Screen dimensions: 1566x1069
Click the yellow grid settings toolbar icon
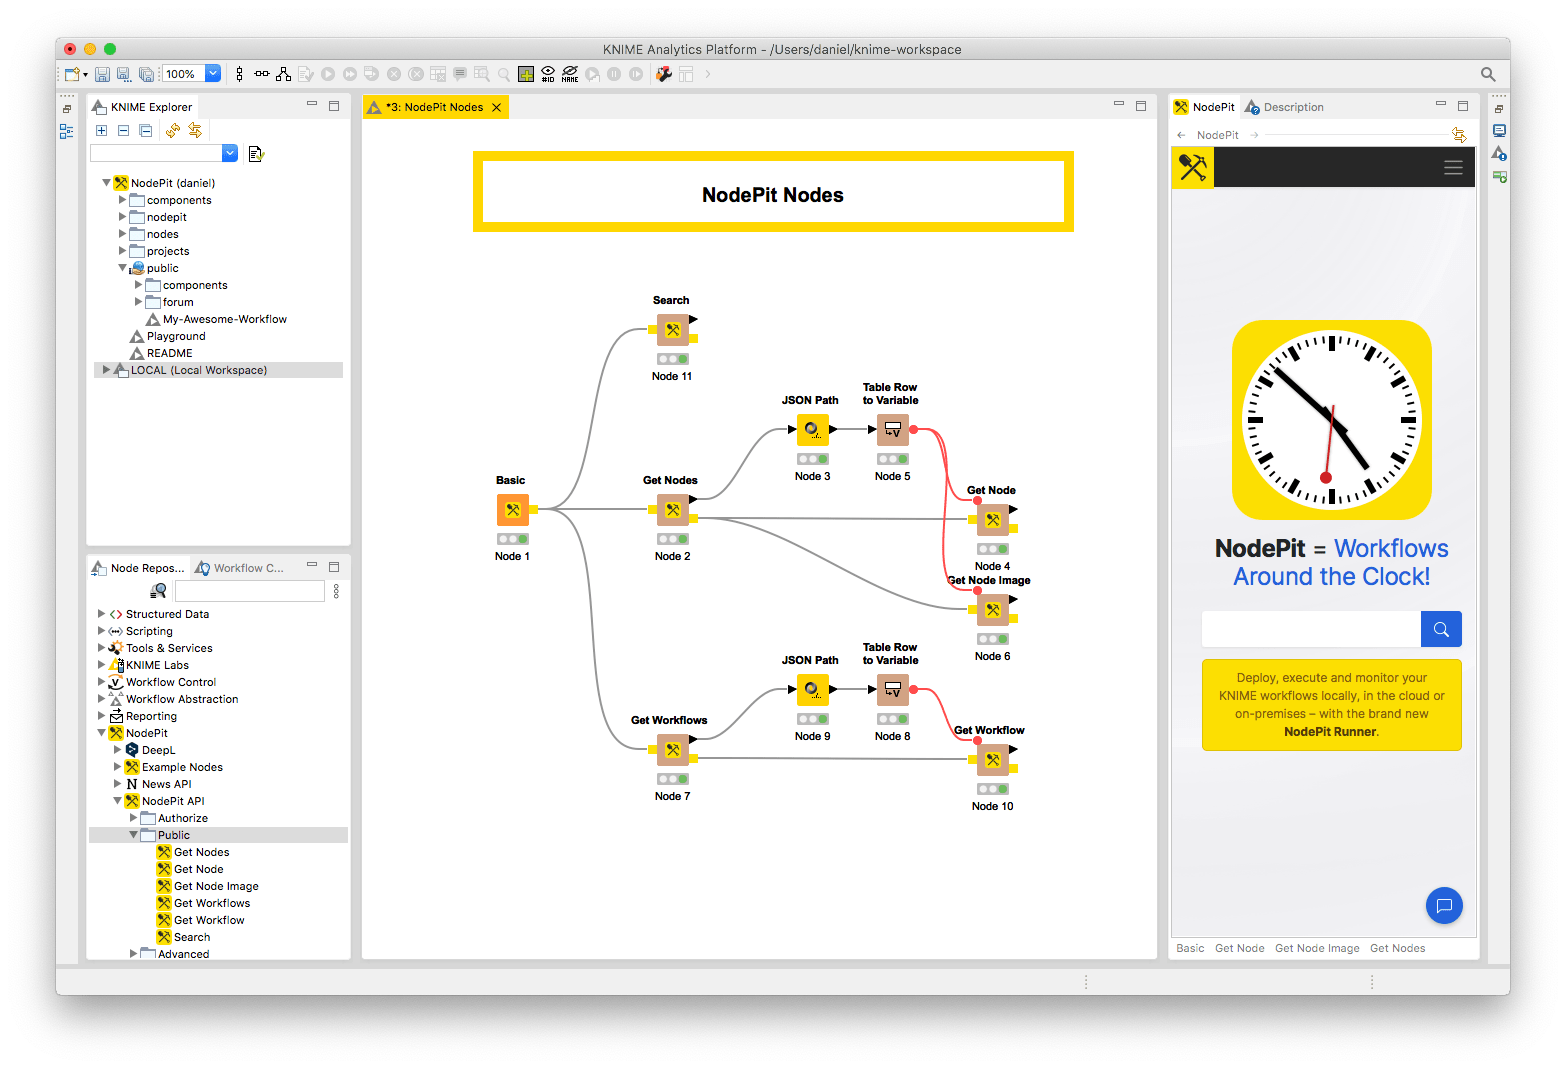tap(526, 73)
